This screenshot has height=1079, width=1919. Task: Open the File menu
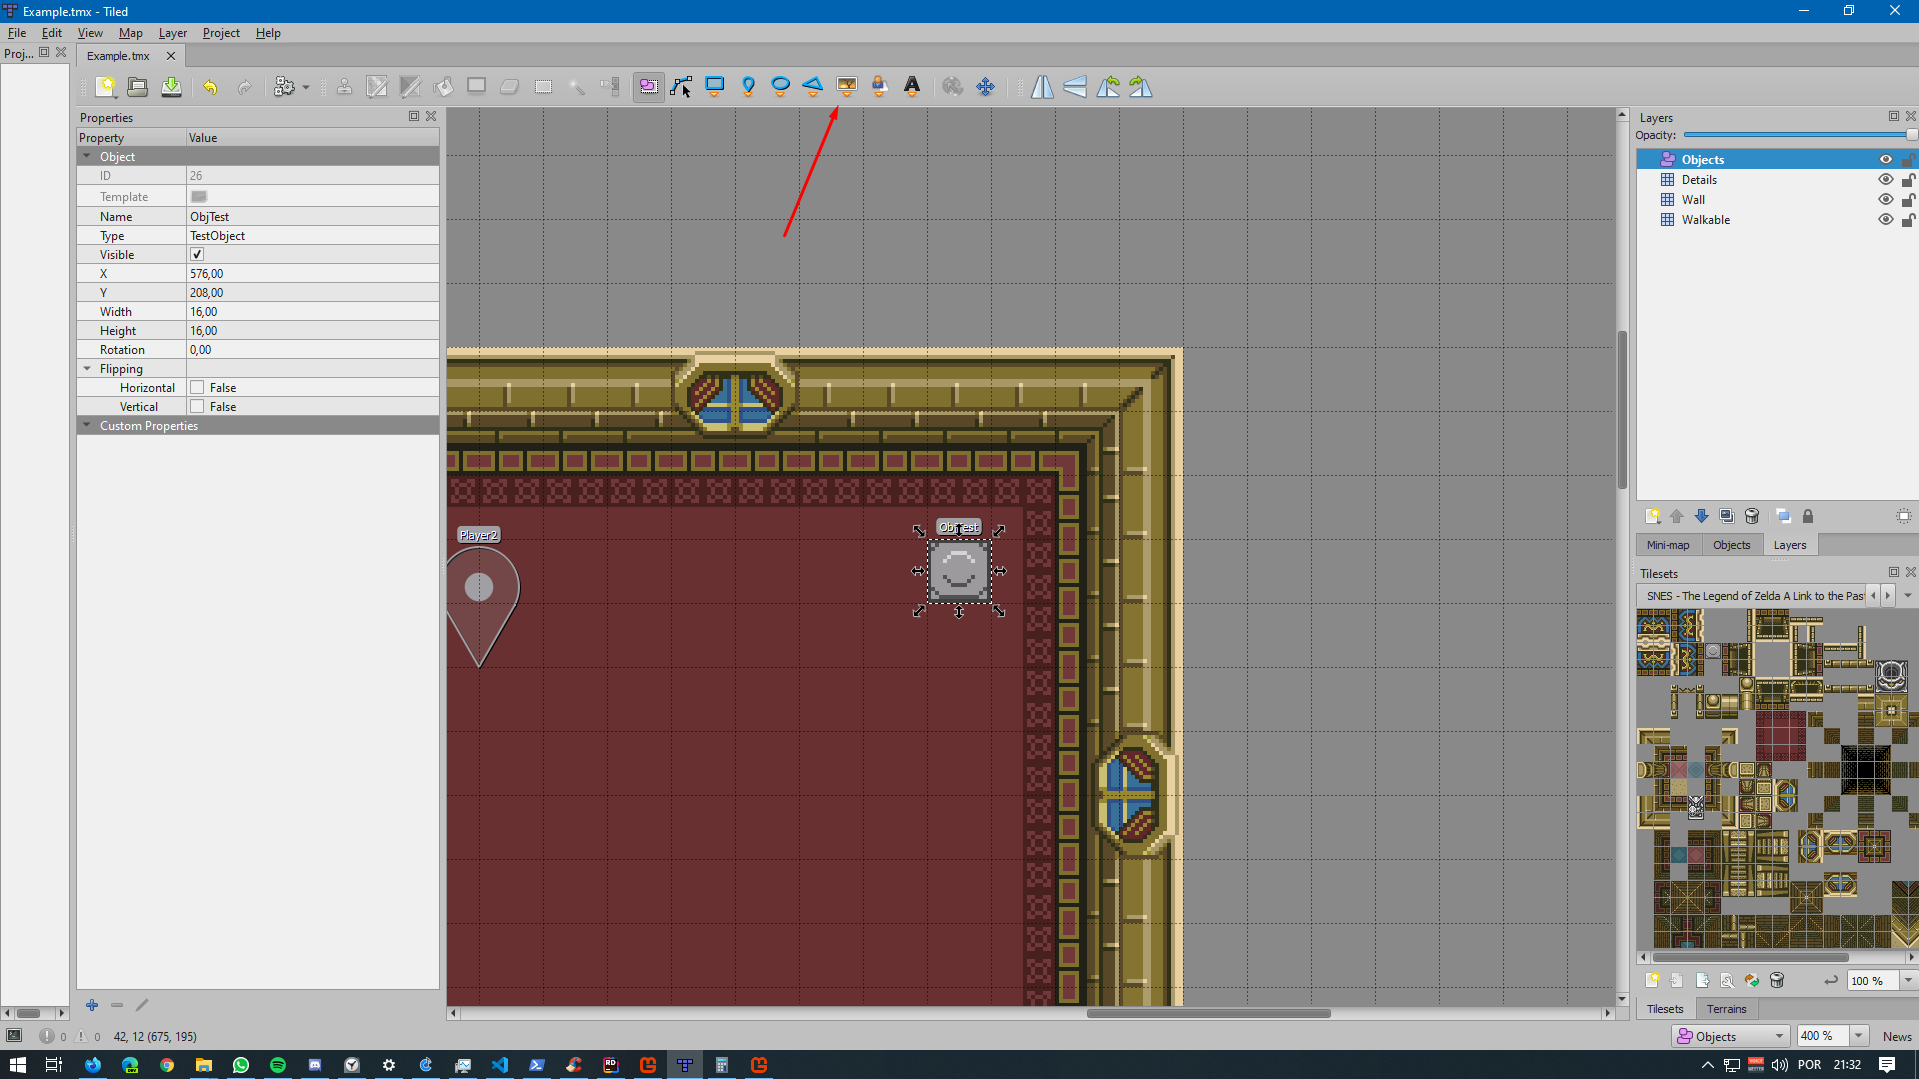(x=17, y=33)
